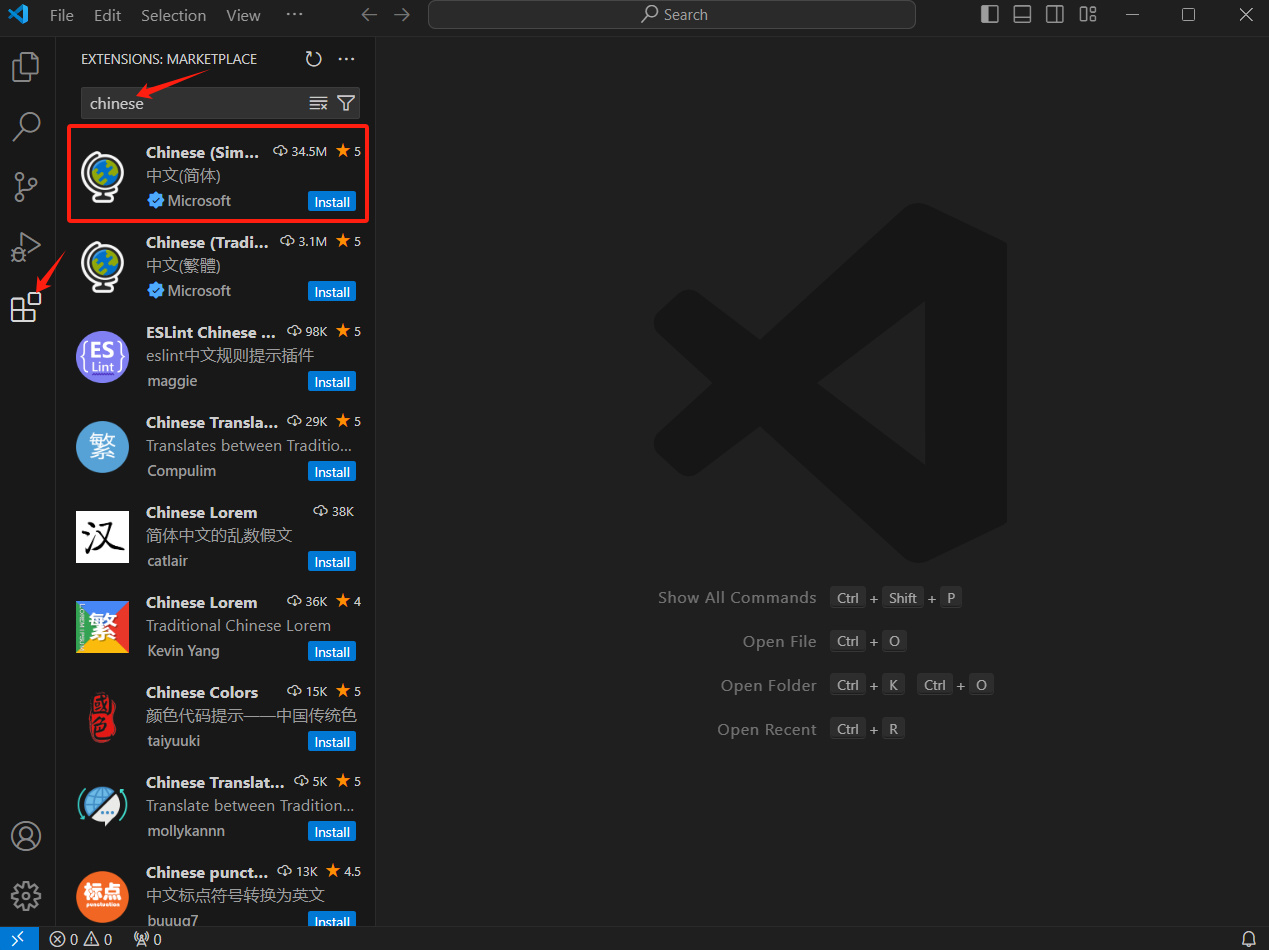Open the errors and warnings status
This screenshot has width=1269, height=950.
coord(81,939)
